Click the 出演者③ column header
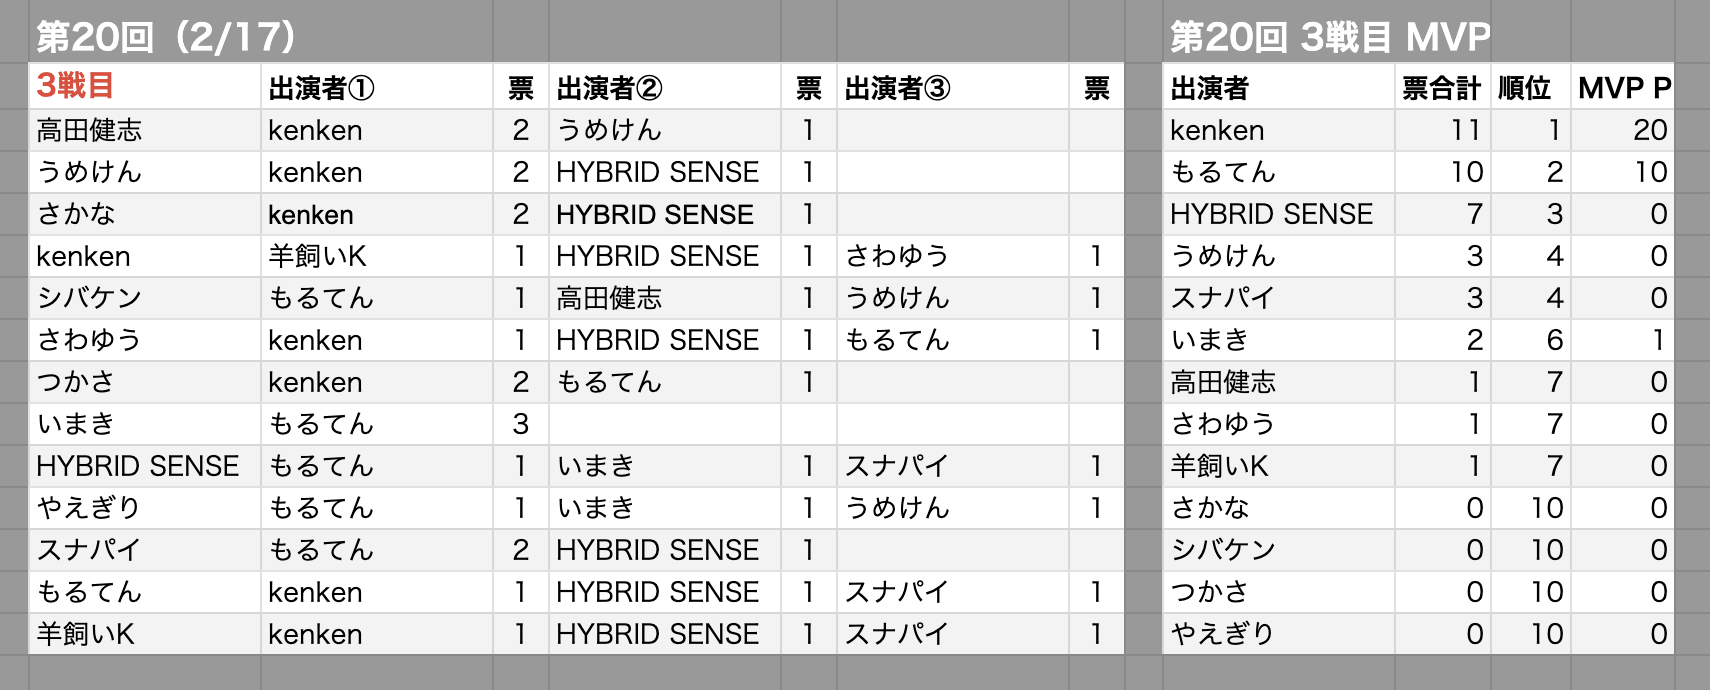1710x690 pixels. [897, 88]
